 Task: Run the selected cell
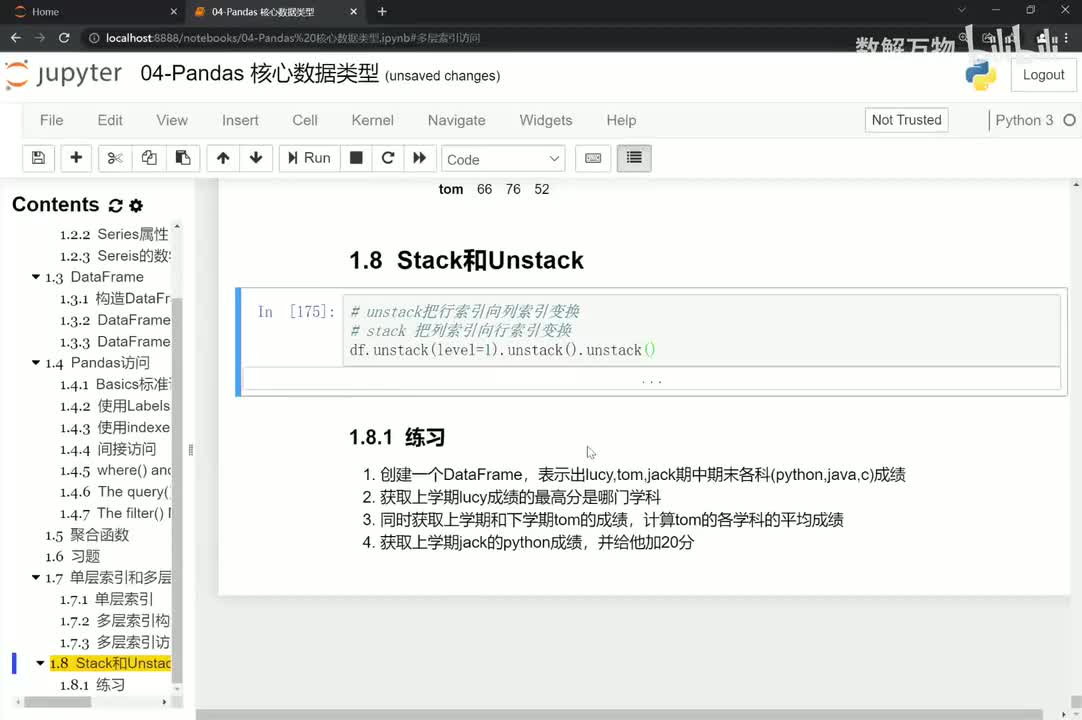[309, 158]
